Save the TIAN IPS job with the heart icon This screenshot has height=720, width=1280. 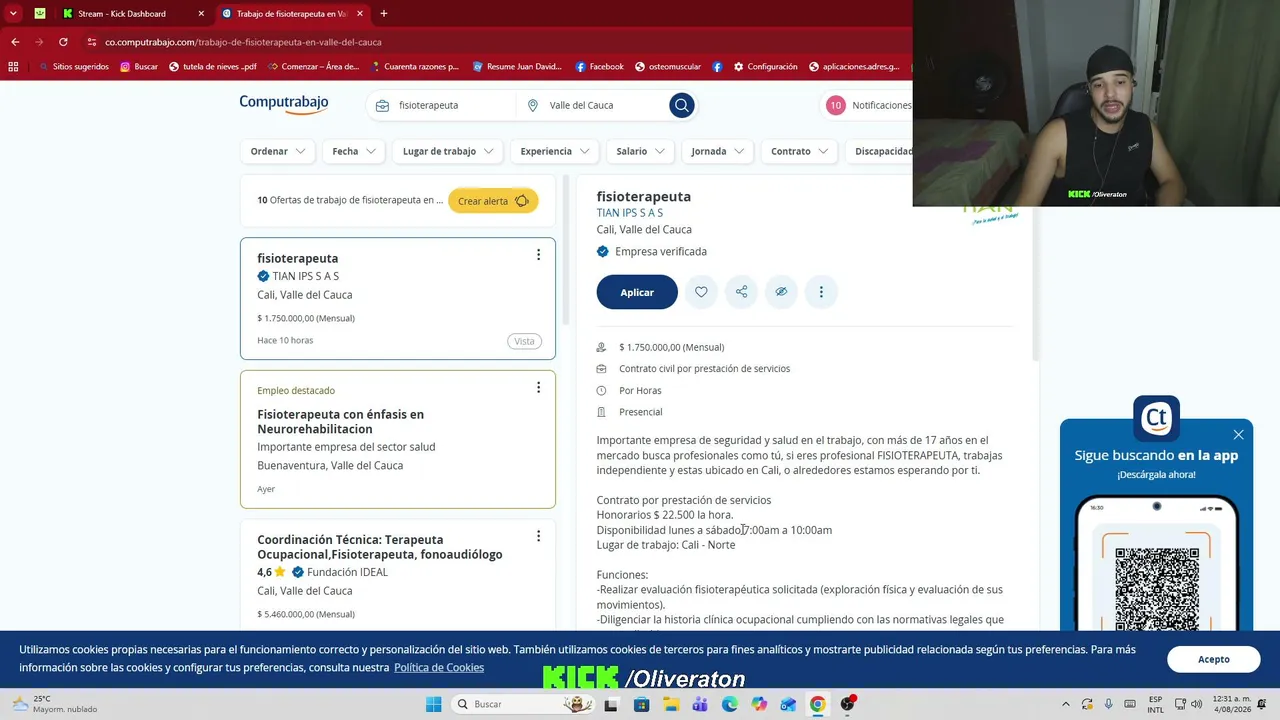(x=701, y=292)
